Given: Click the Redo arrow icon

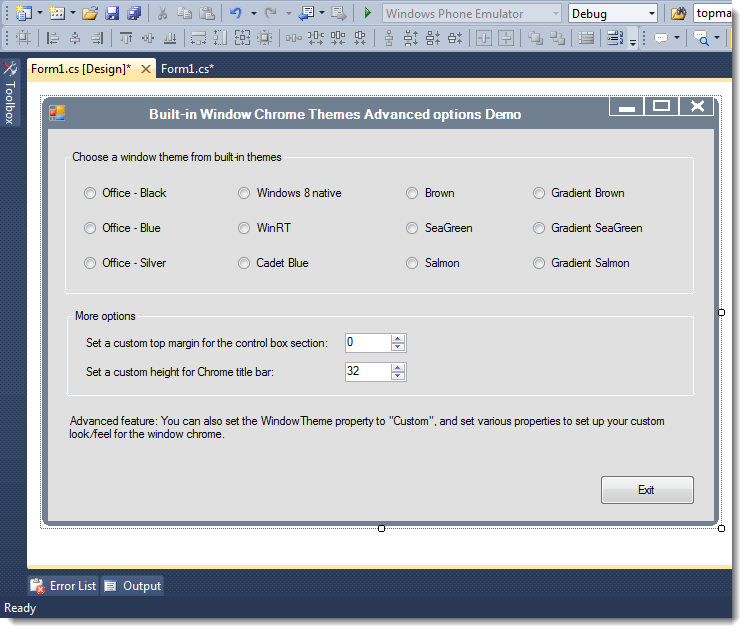Looking at the screenshot, I should (x=271, y=13).
